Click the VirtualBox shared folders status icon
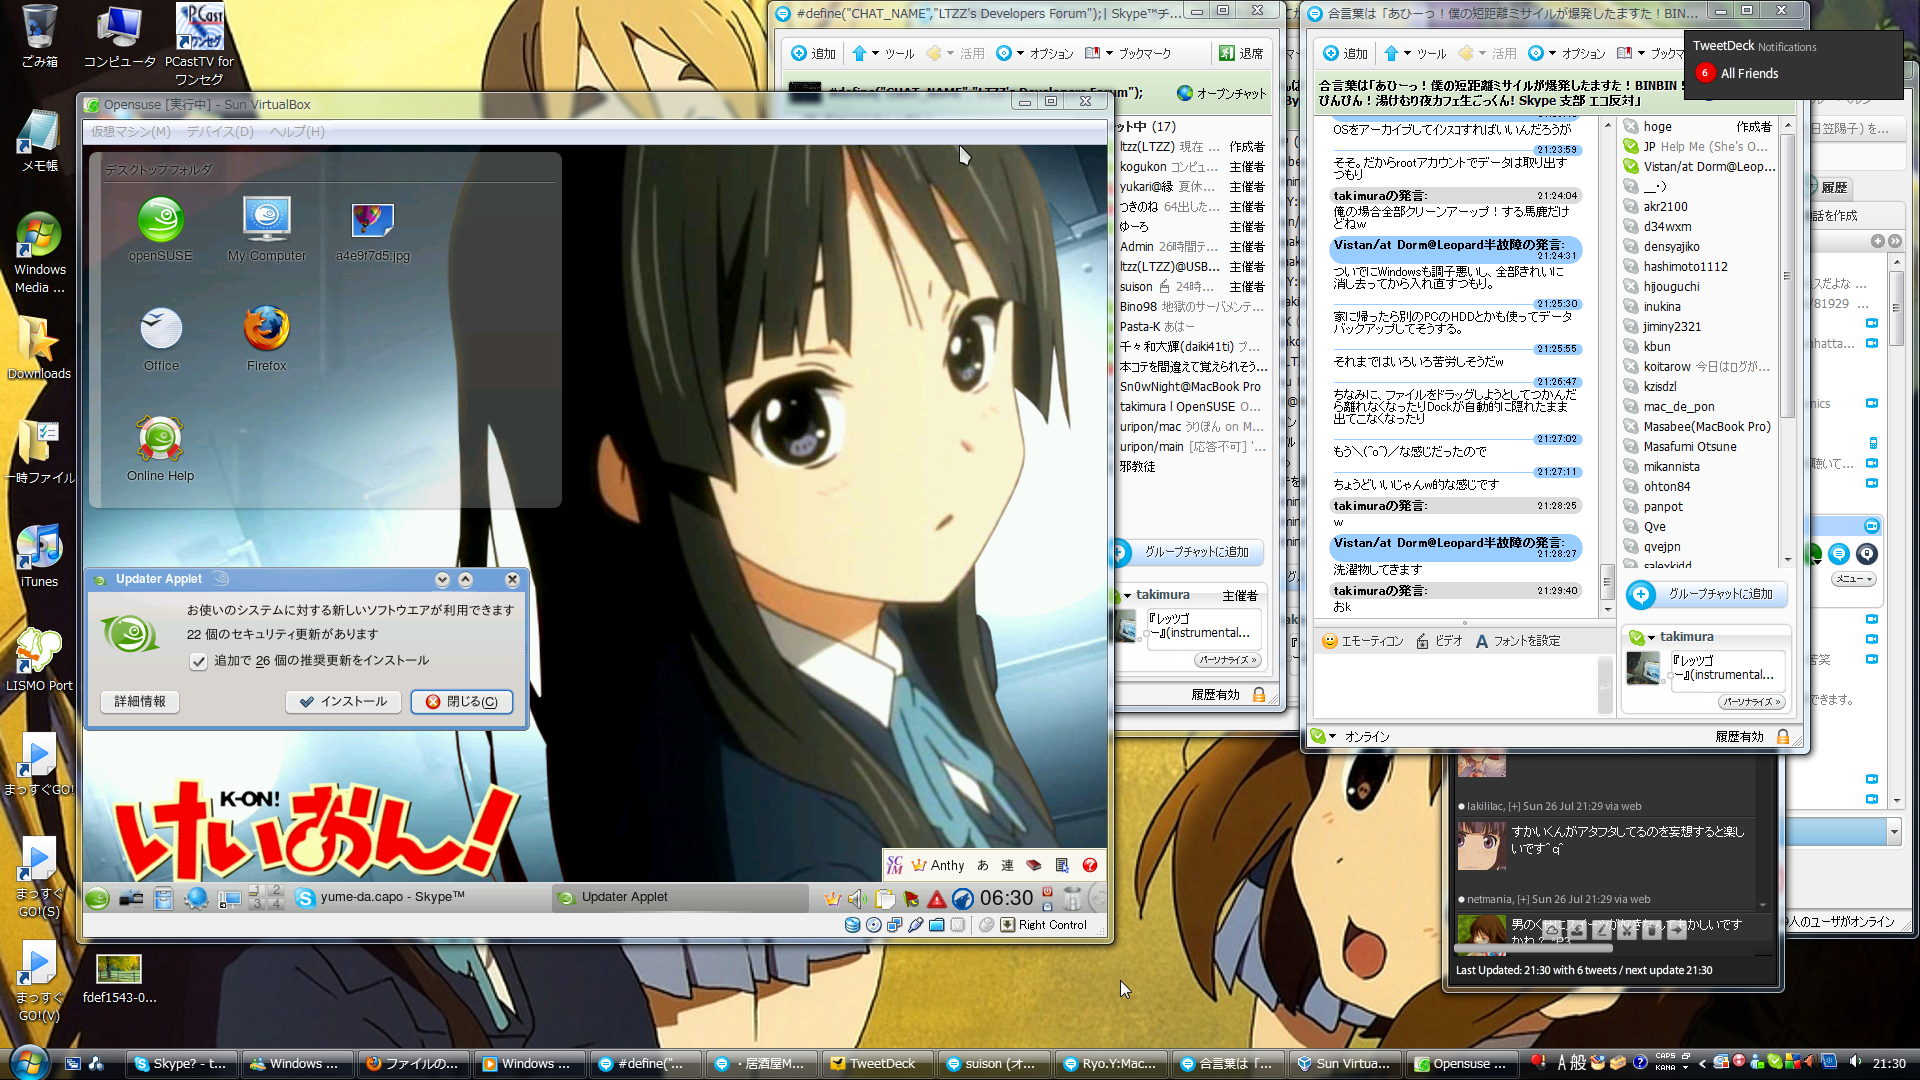 point(936,925)
